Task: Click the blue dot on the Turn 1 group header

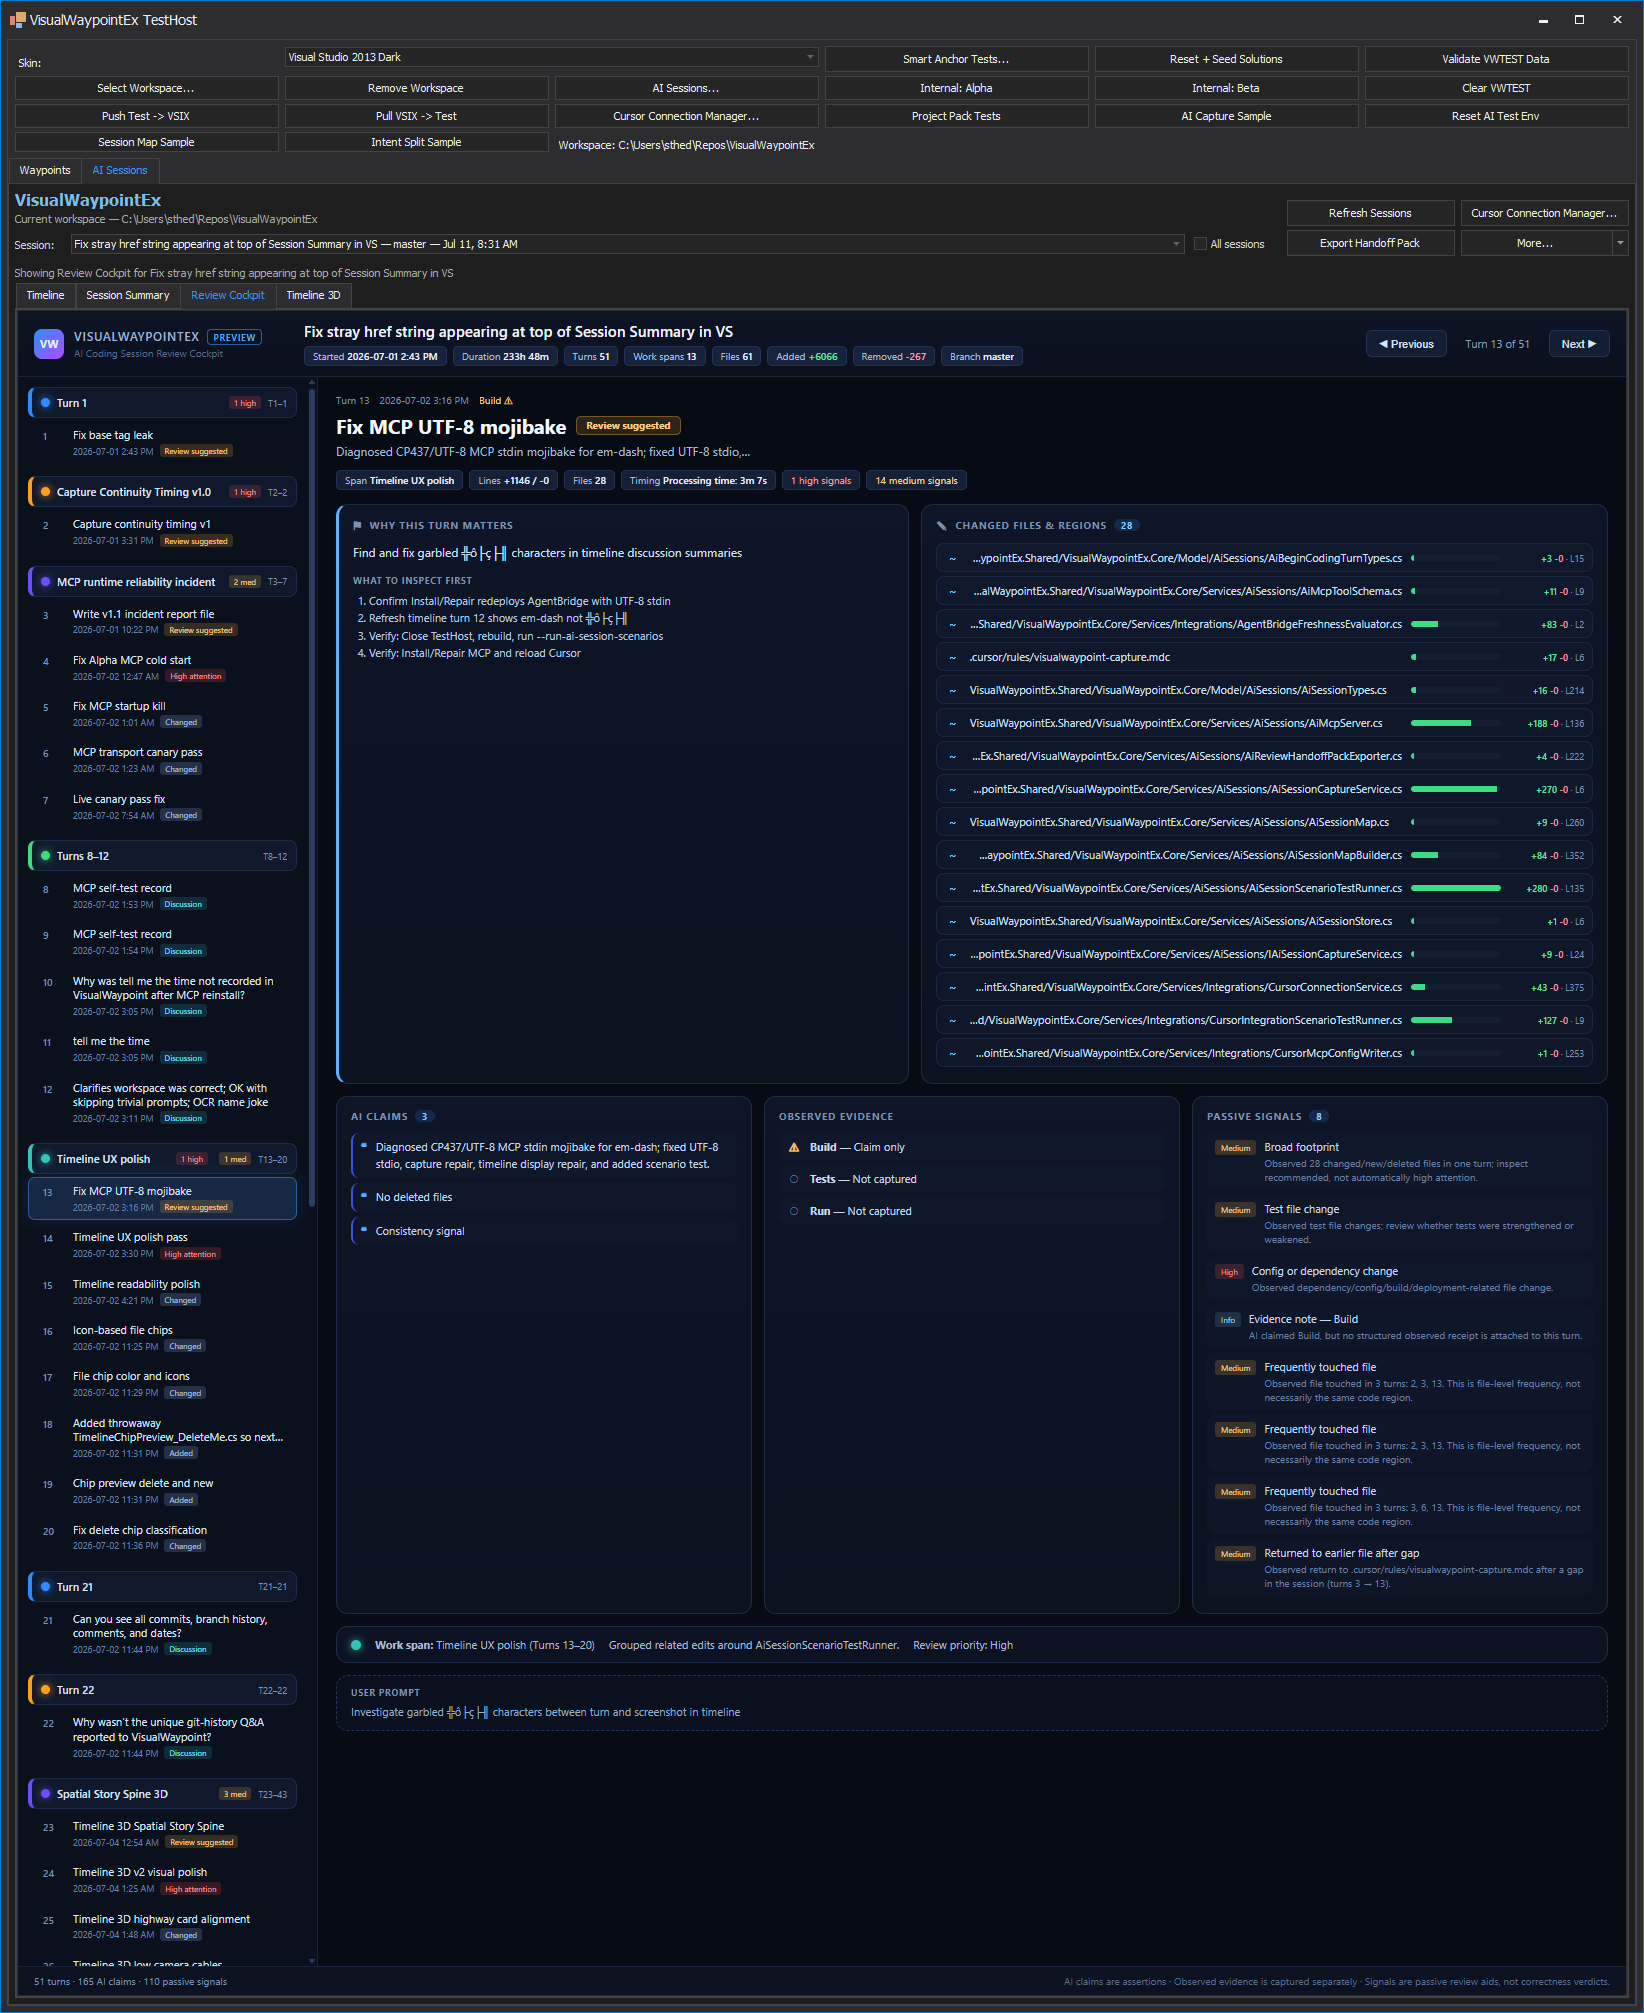Action: click(45, 403)
